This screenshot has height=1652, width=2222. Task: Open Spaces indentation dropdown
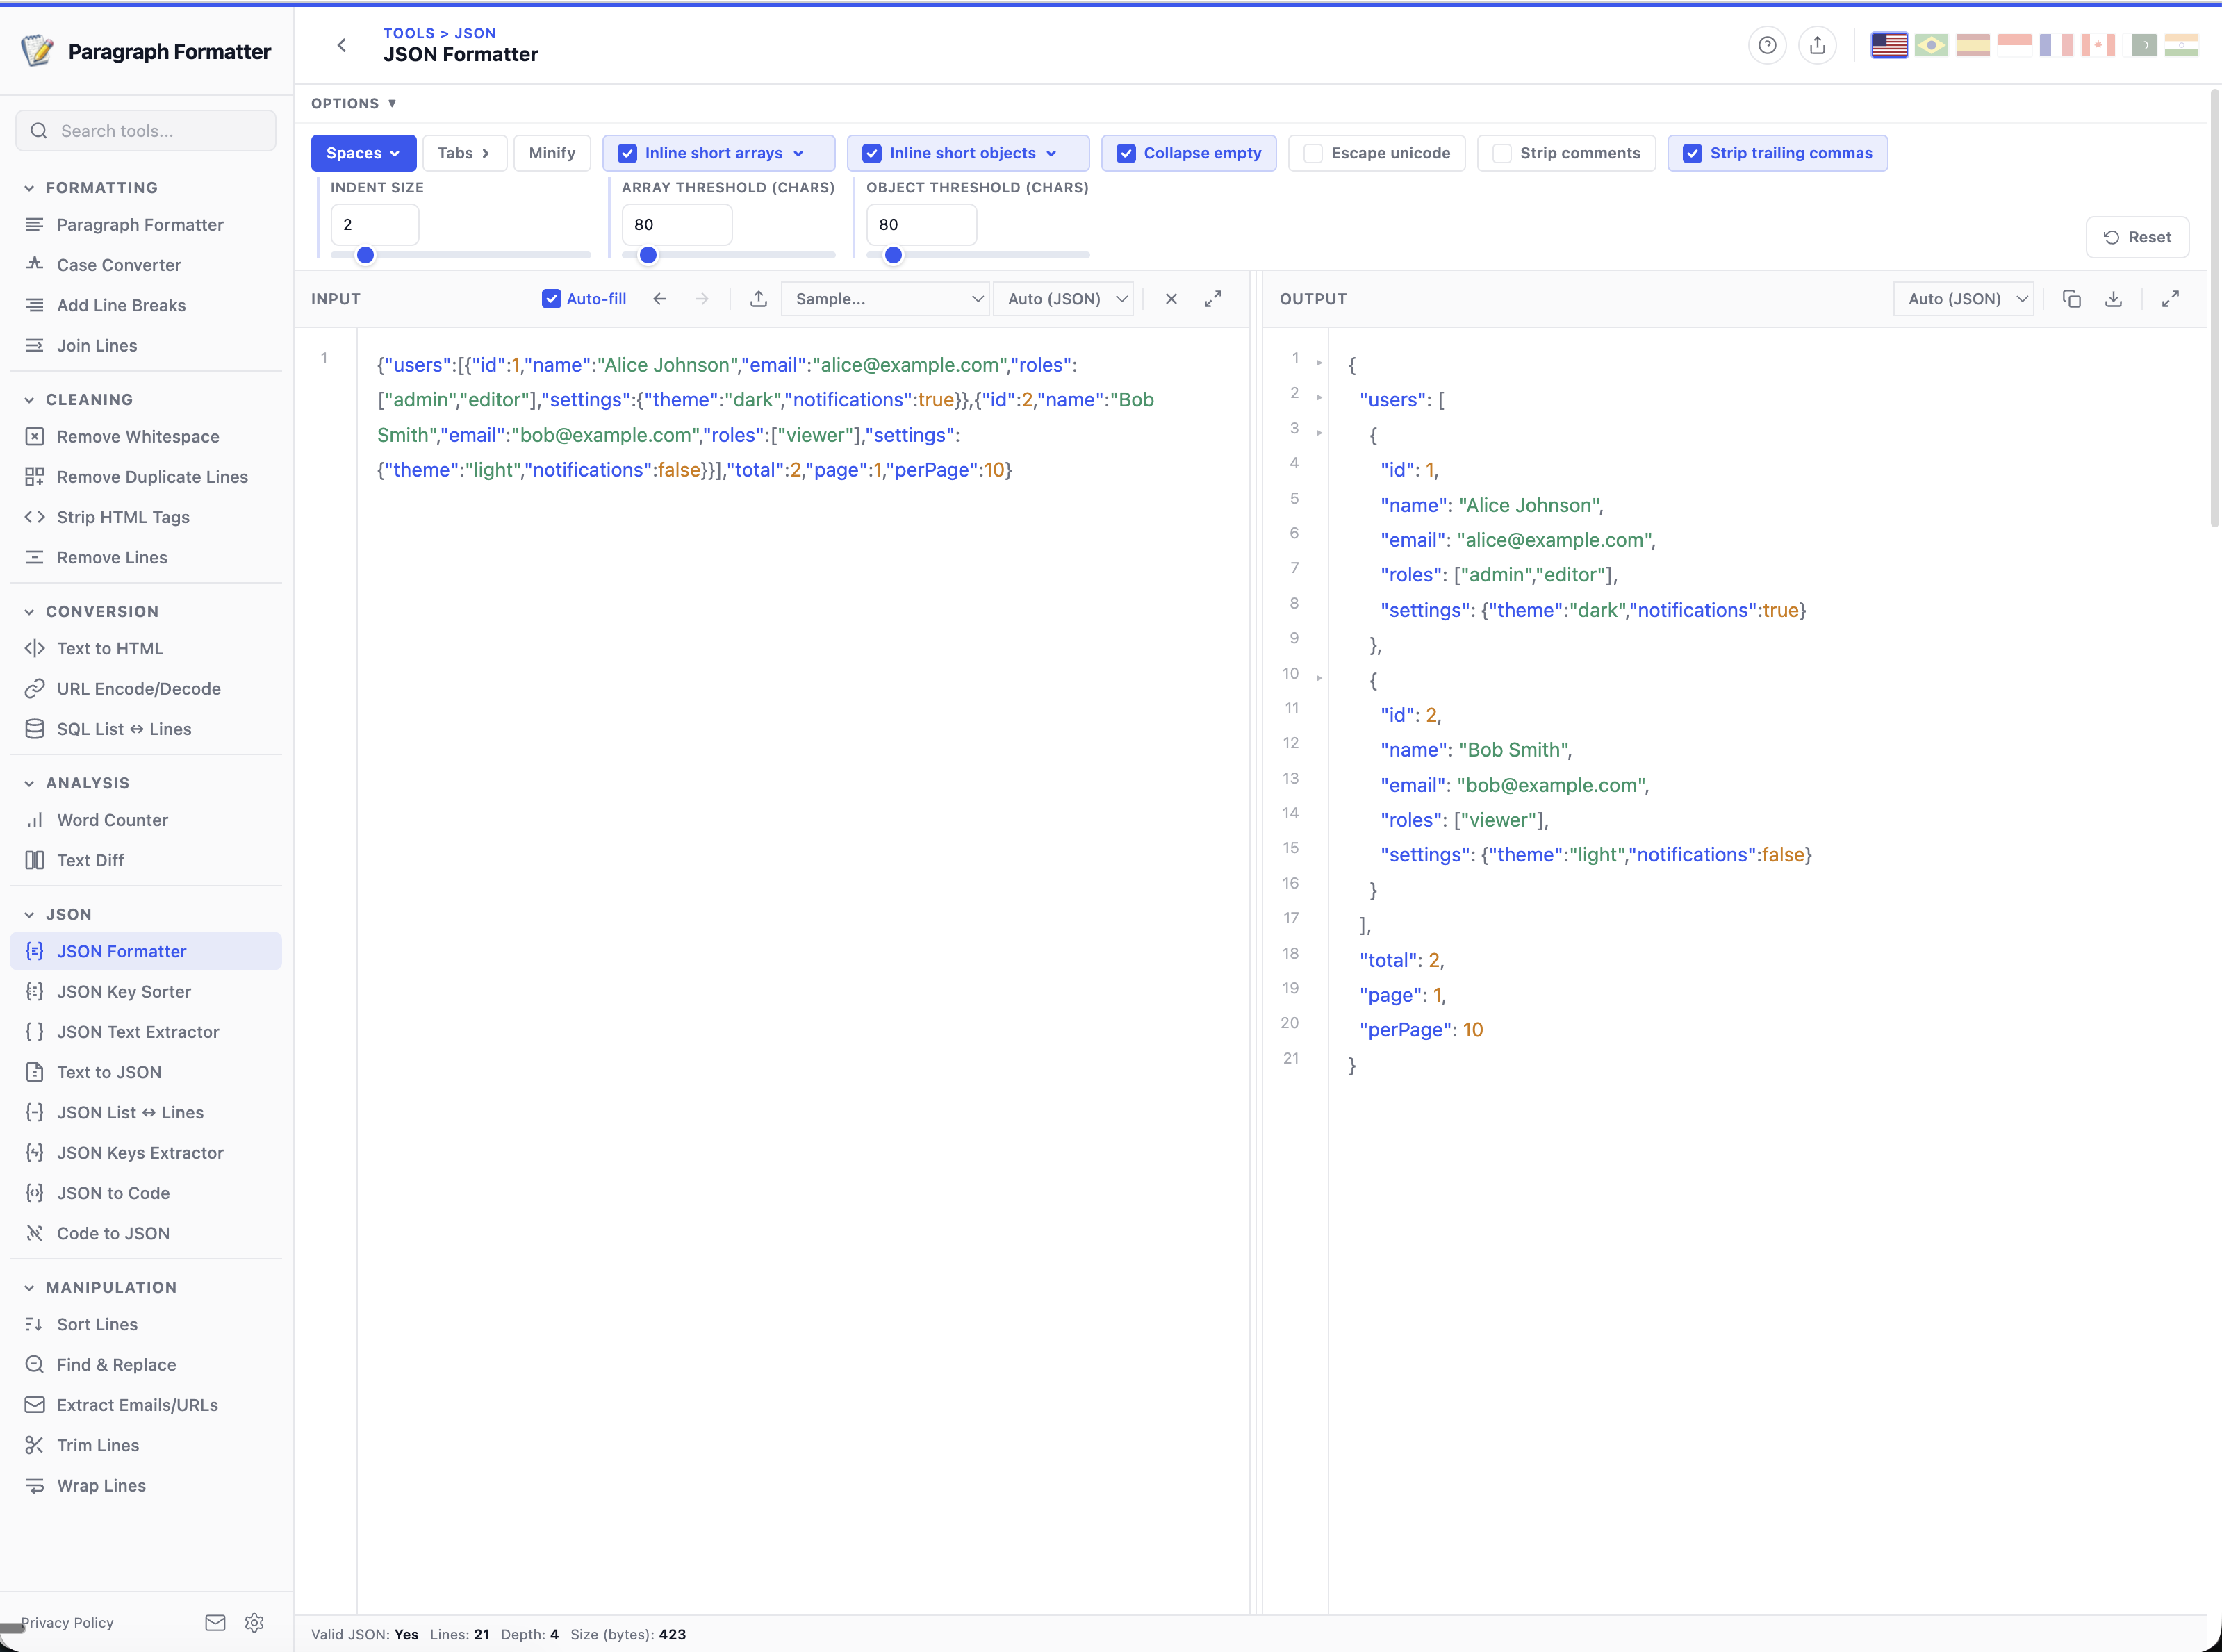pos(363,153)
